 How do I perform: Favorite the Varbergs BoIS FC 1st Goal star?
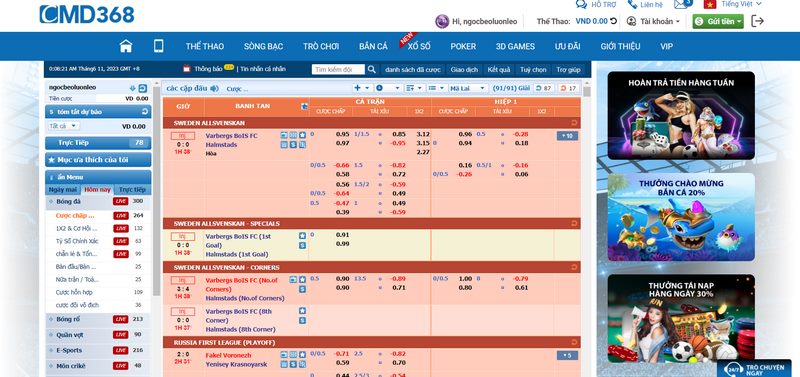[x=303, y=236]
